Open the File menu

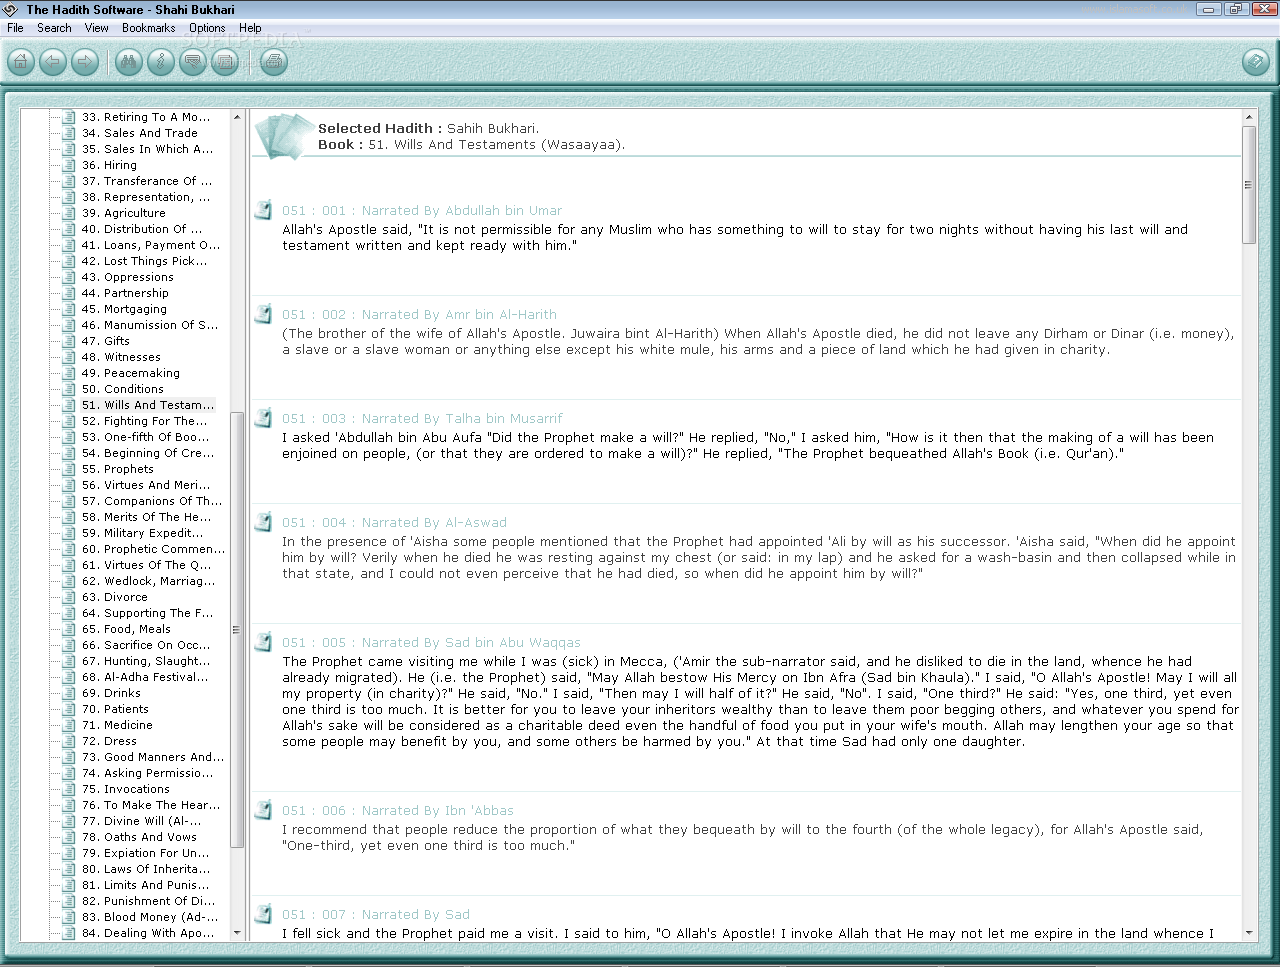point(15,28)
